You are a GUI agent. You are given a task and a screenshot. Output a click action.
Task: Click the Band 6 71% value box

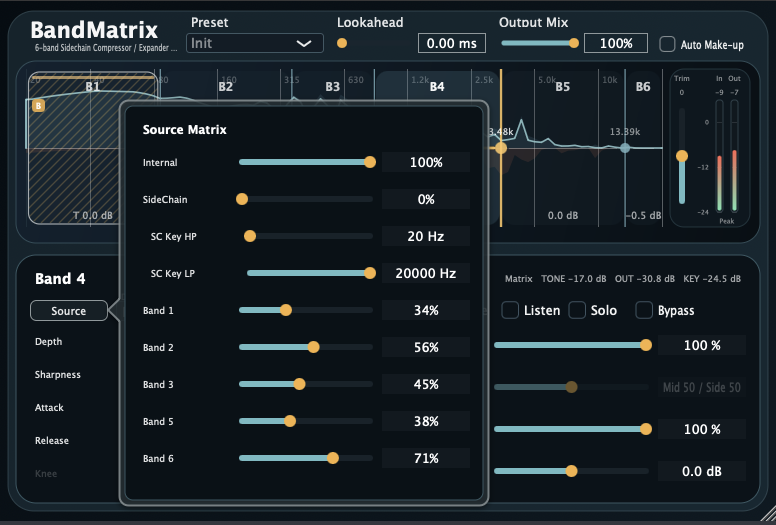[426, 458]
